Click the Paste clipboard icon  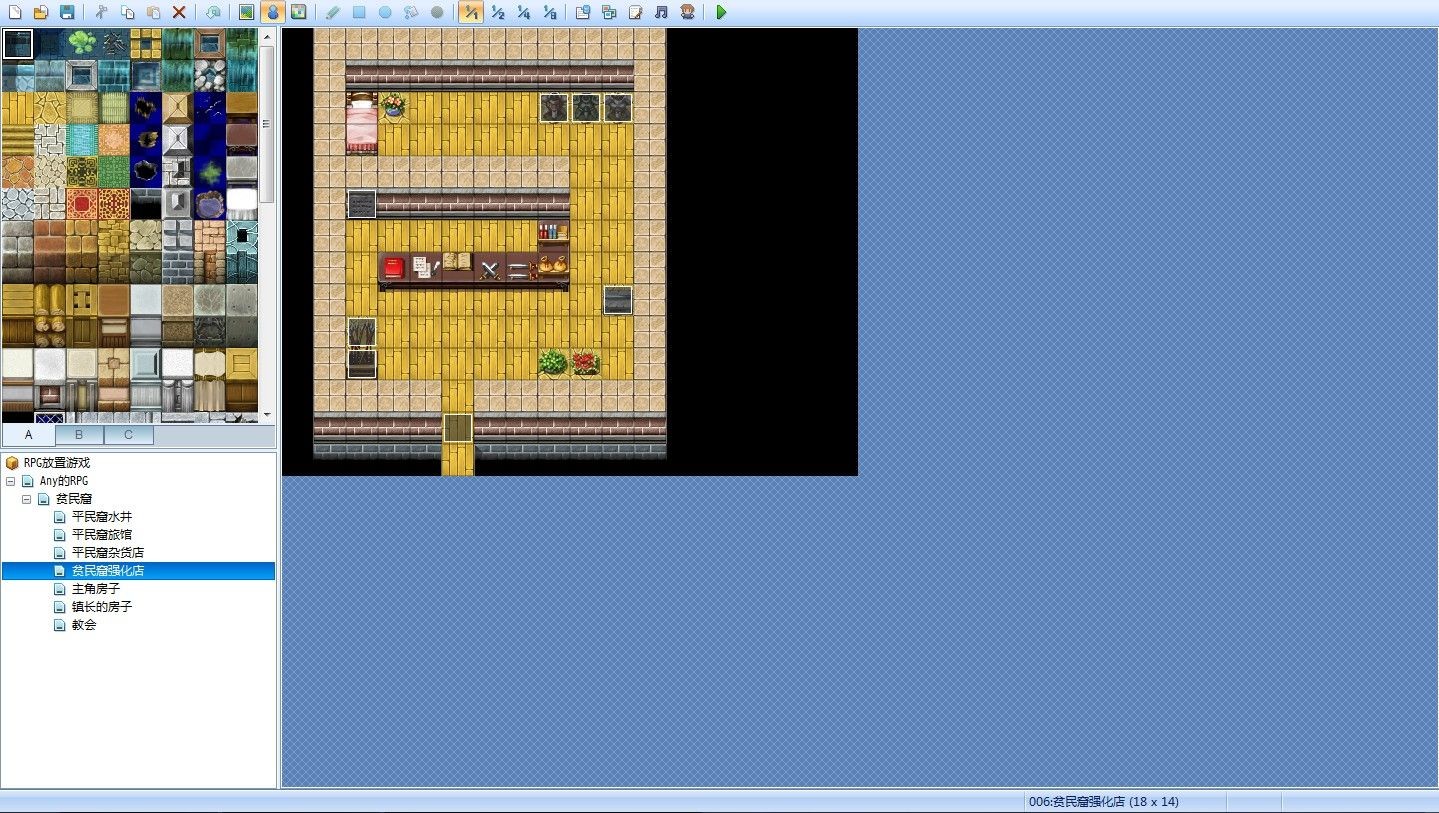click(x=153, y=12)
